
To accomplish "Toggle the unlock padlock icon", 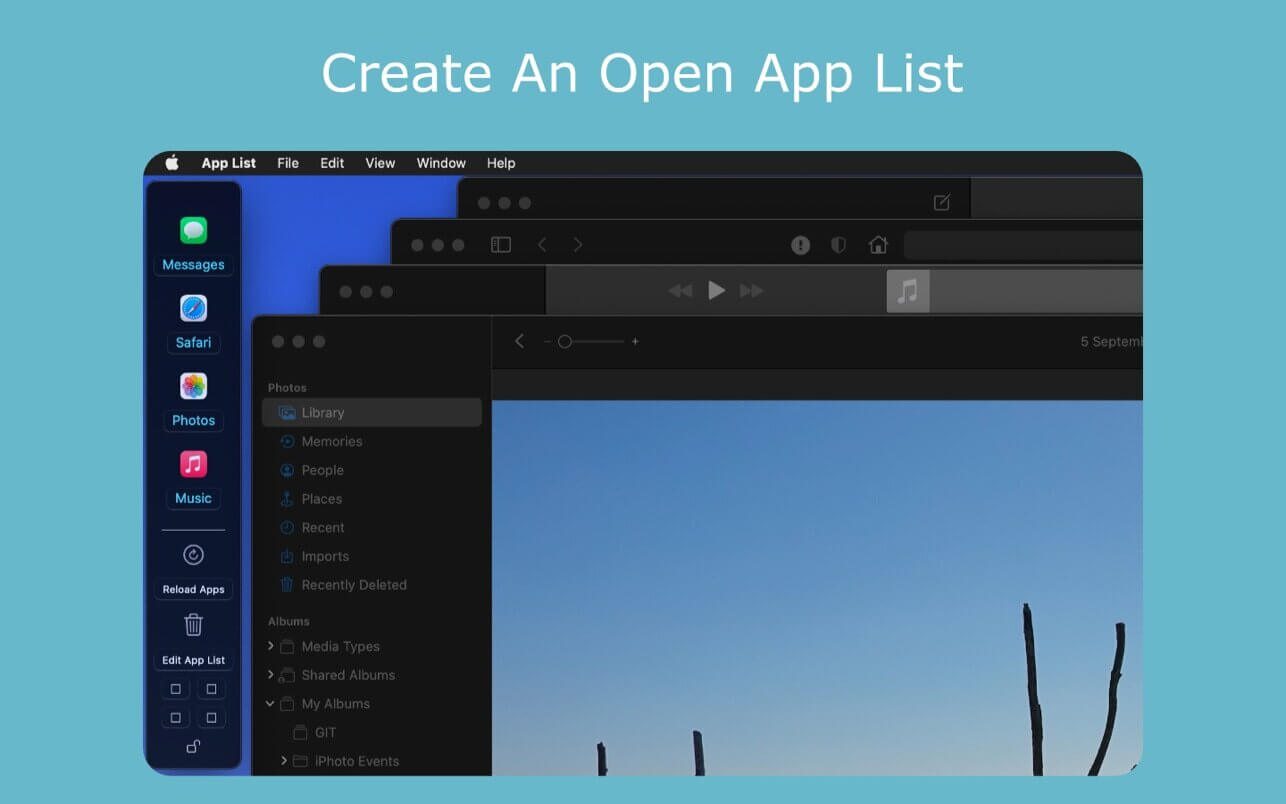I will (x=193, y=746).
